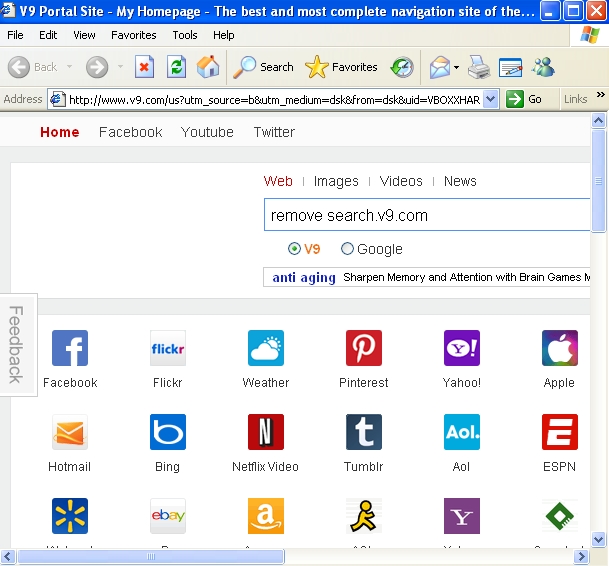Expand the address bar URL dropdown
The image size is (609, 566).
tap(490, 99)
